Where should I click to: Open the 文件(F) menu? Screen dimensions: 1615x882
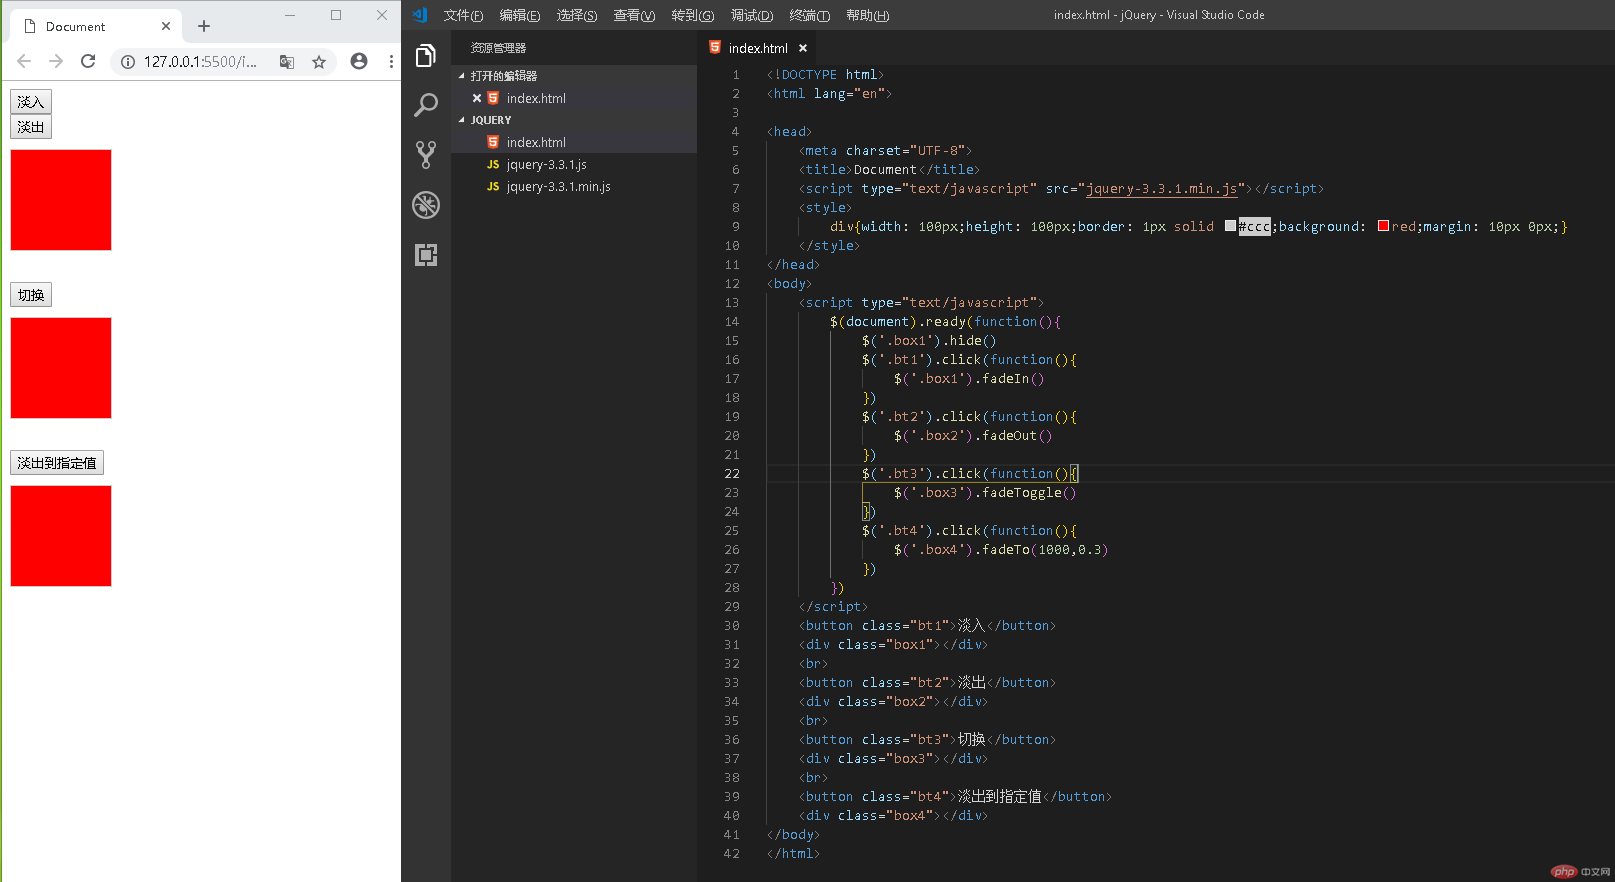pos(463,15)
